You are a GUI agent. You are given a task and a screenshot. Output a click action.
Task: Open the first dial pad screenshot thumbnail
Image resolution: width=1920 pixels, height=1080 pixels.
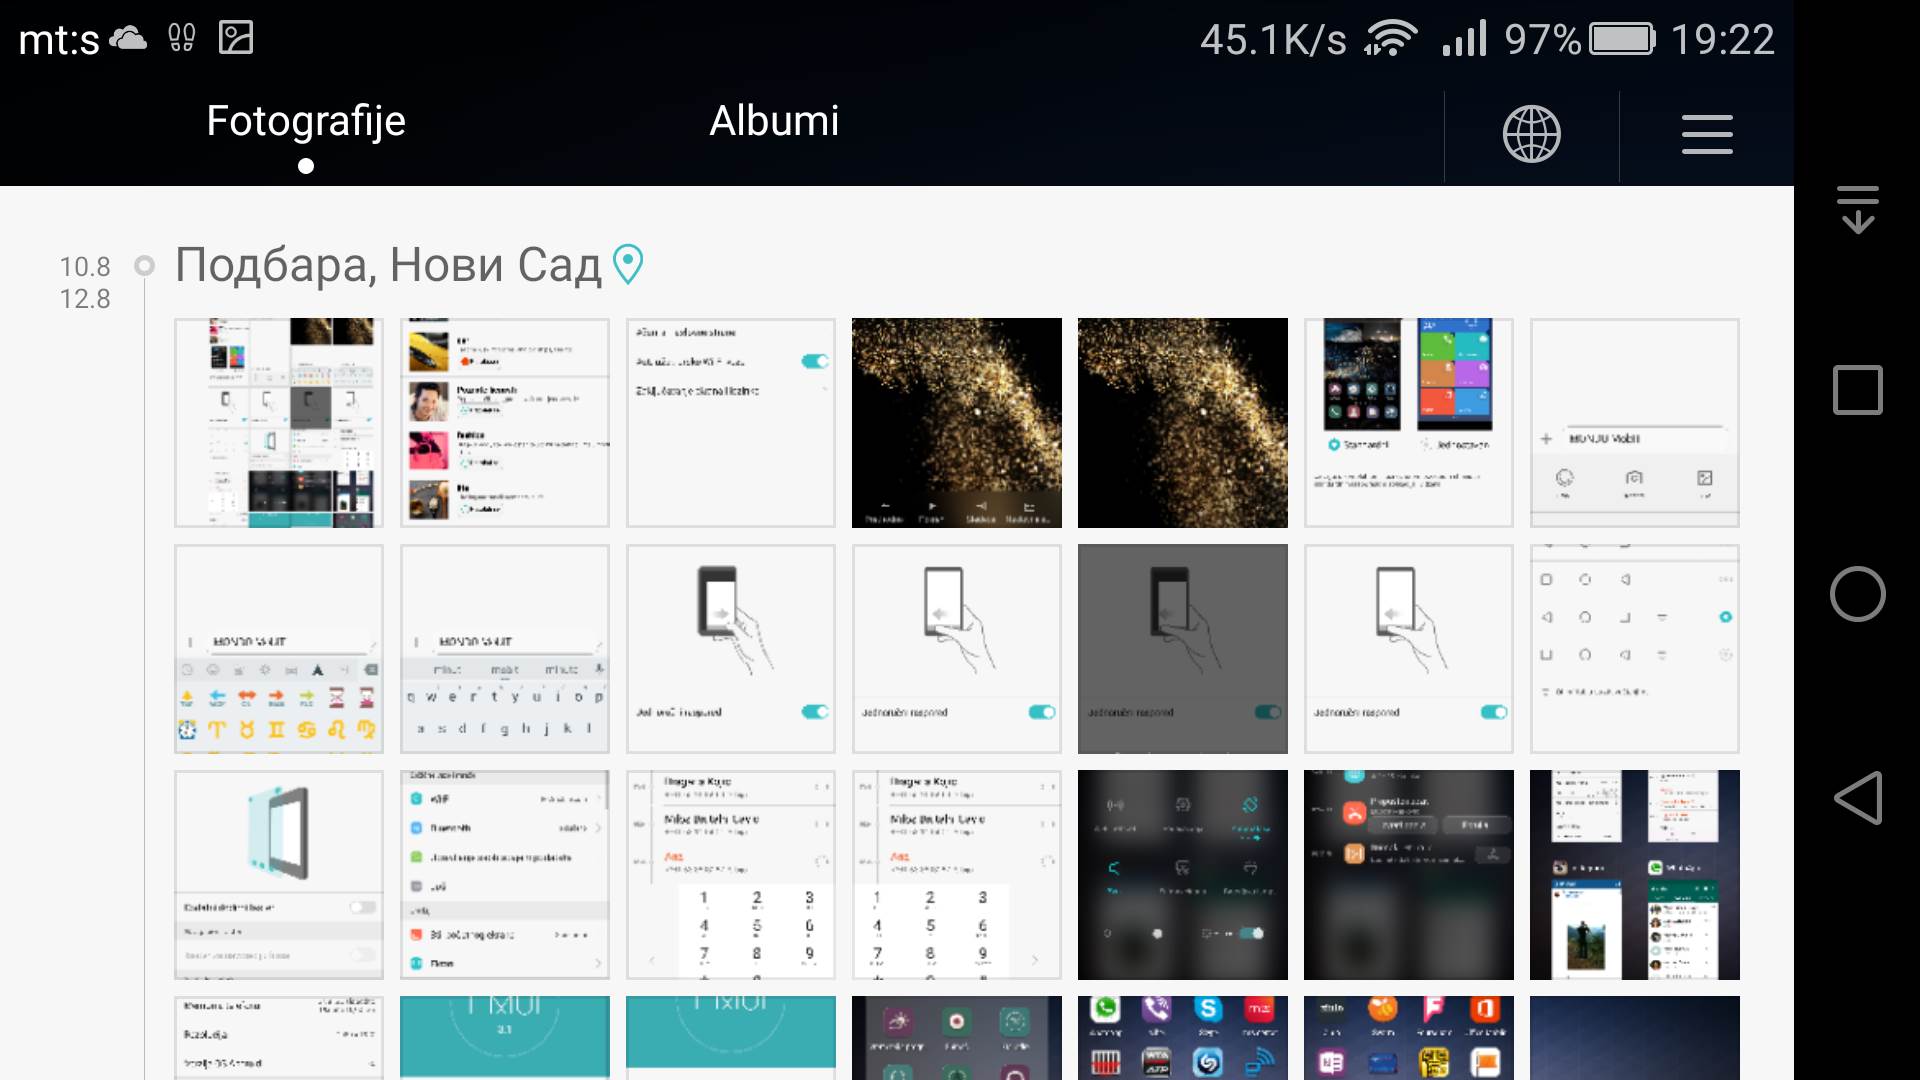(x=731, y=874)
